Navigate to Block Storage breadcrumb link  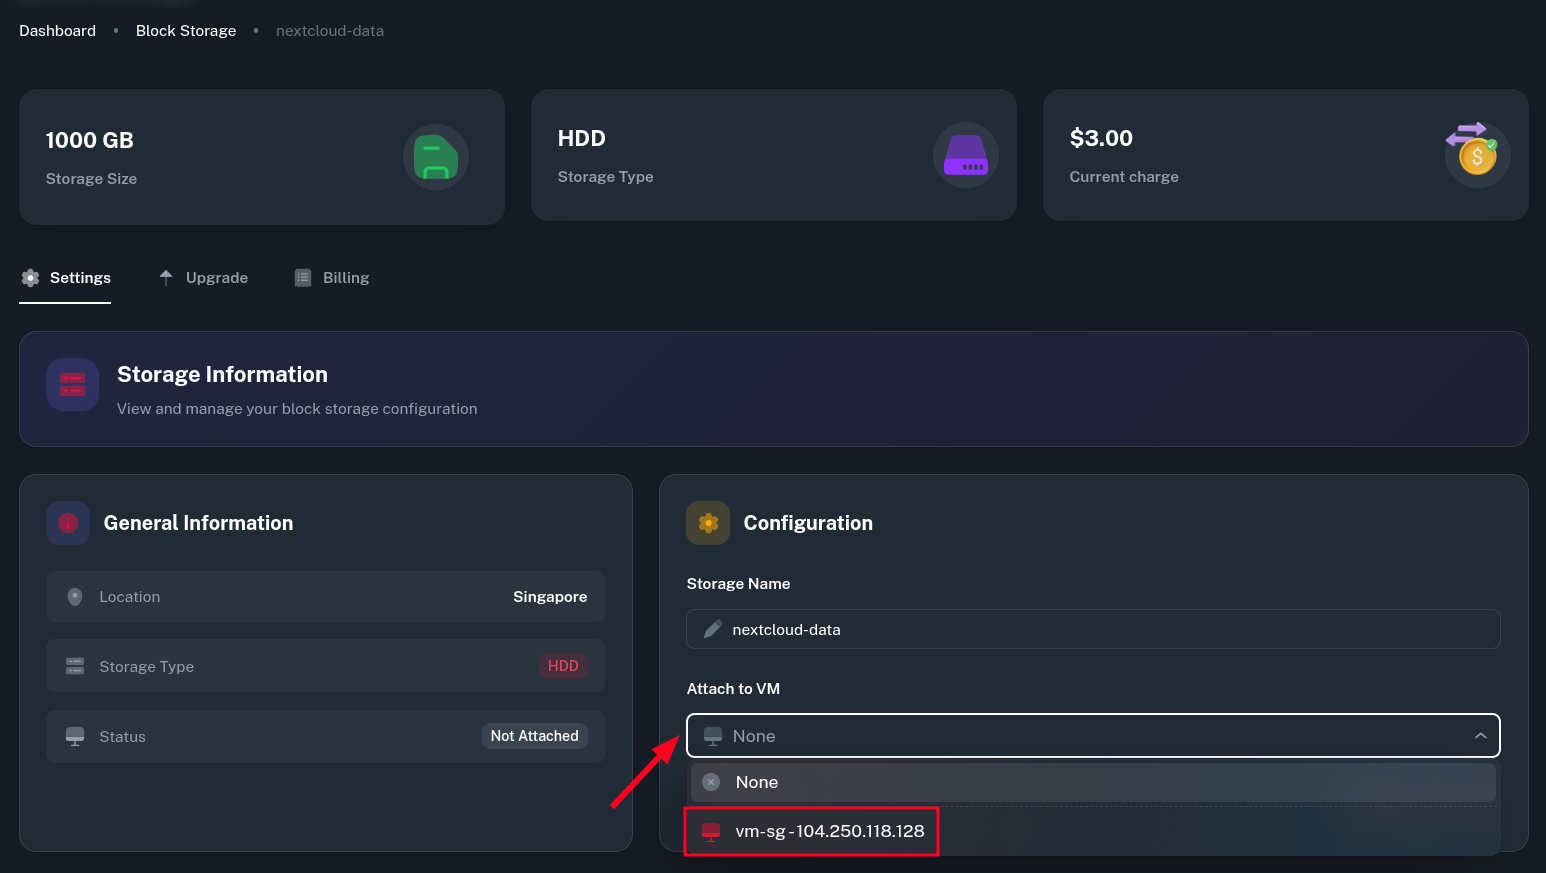[186, 31]
